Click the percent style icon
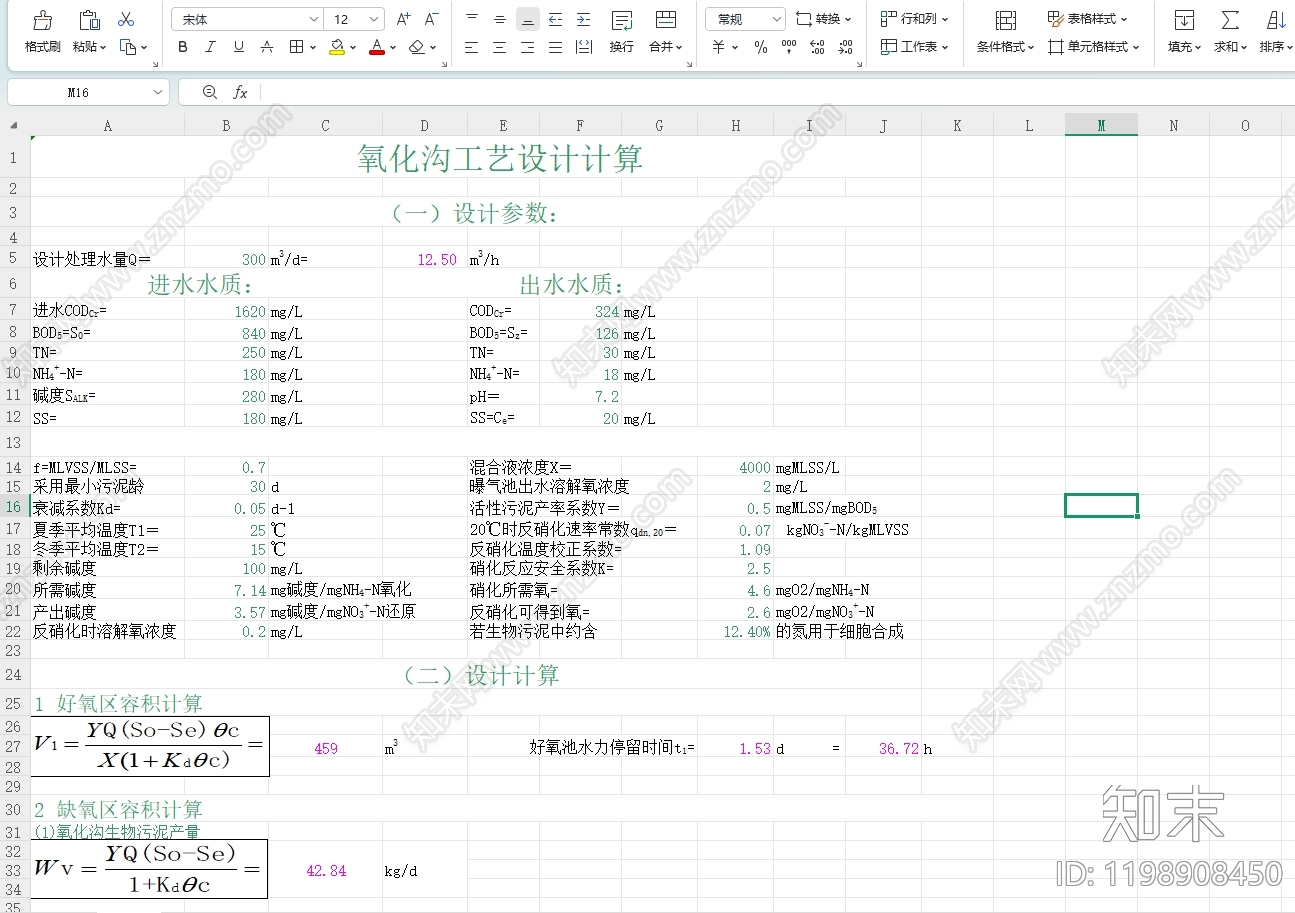The image size is (1295, 913). click(761, 47)
